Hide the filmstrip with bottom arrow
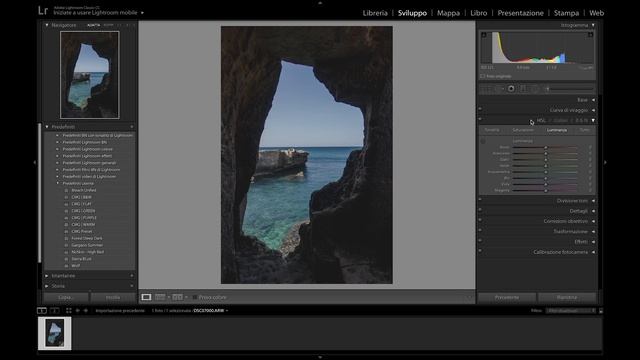640x360 pixels. tap(320, 357)
